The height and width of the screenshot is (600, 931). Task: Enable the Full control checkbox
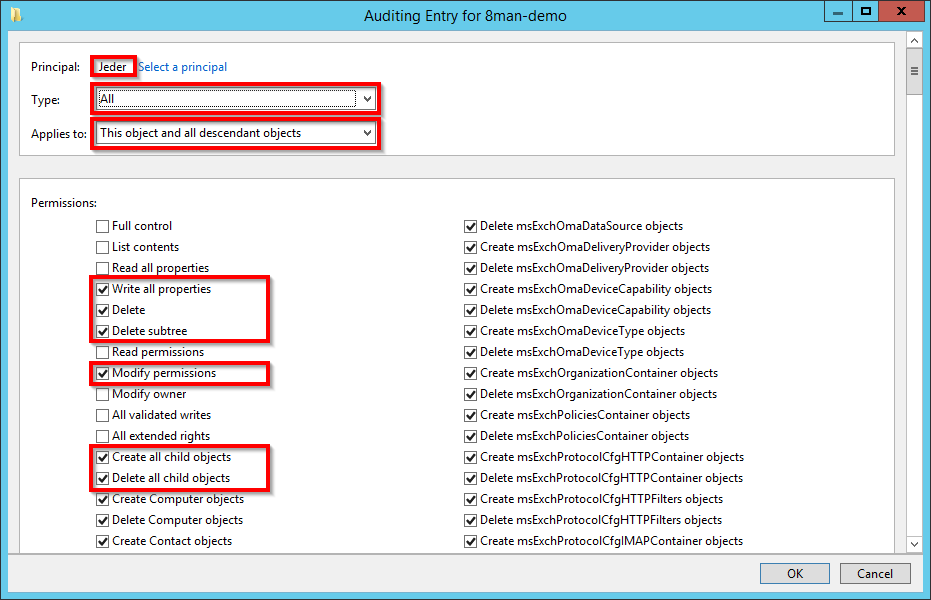click(103, 226)
